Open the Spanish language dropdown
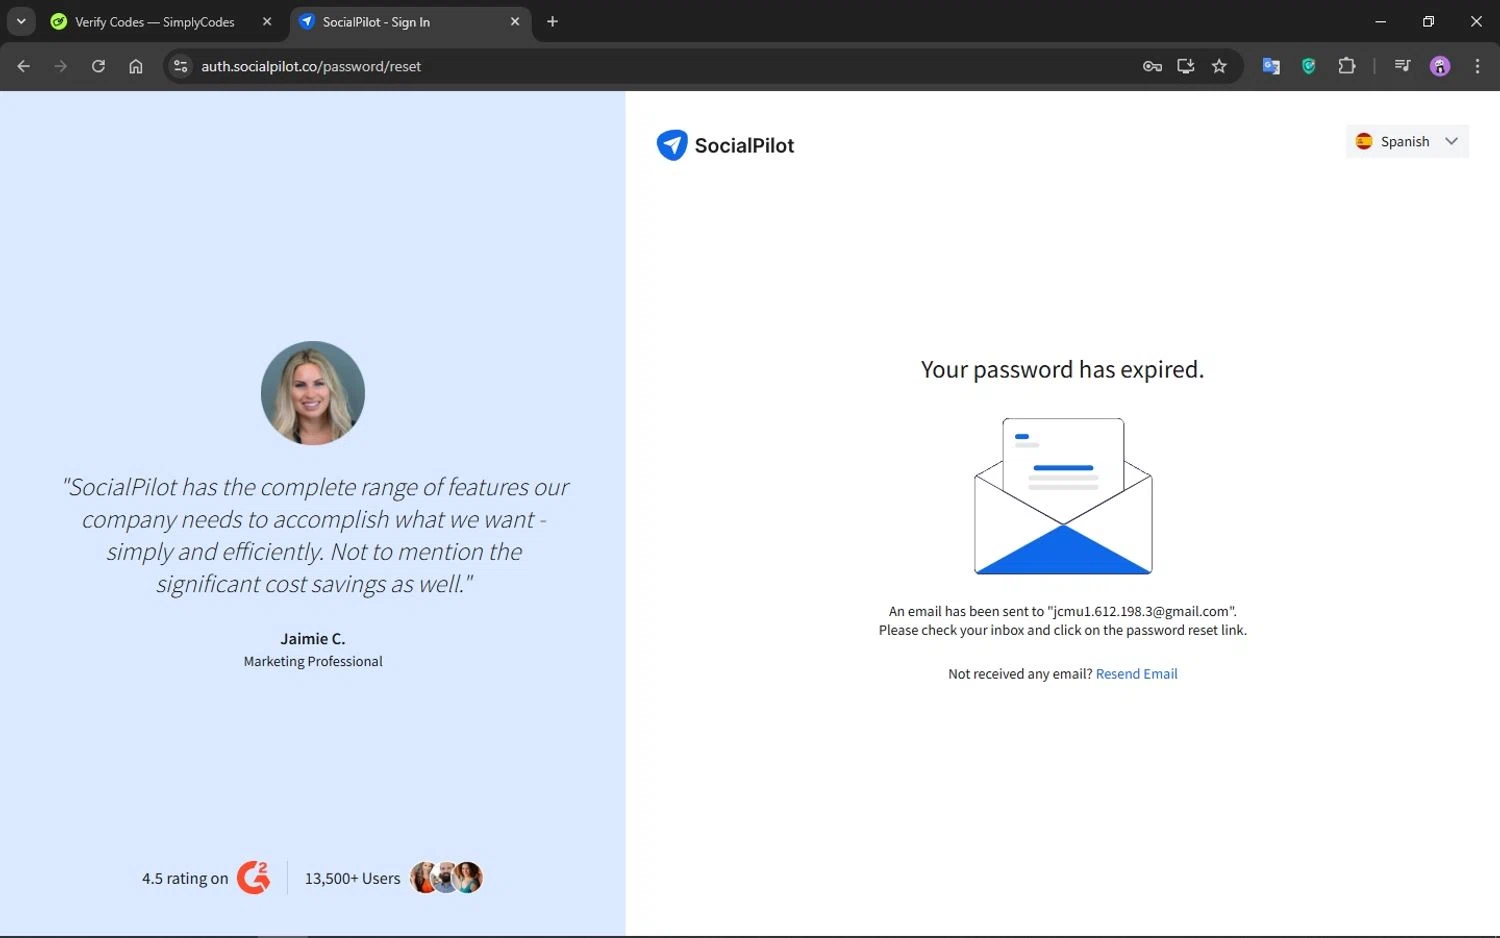This screenshot has height=938, width=1500. coord(1407,141)
